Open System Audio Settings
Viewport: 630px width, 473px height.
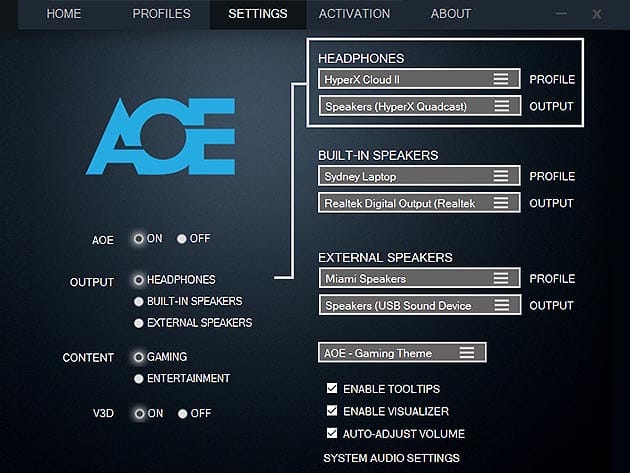(391, 458)
